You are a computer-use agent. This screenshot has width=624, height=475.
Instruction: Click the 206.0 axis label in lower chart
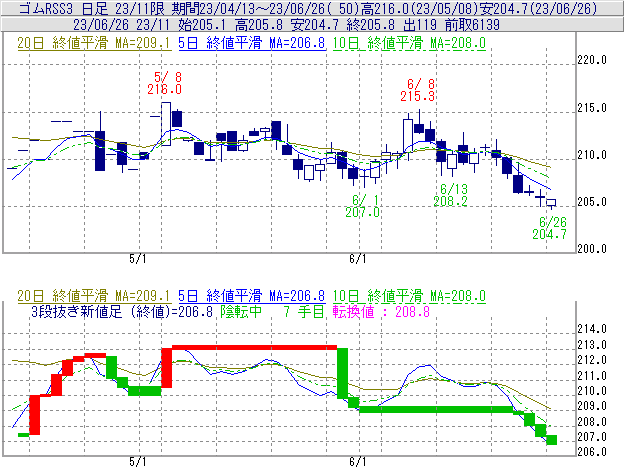(592, 452)
